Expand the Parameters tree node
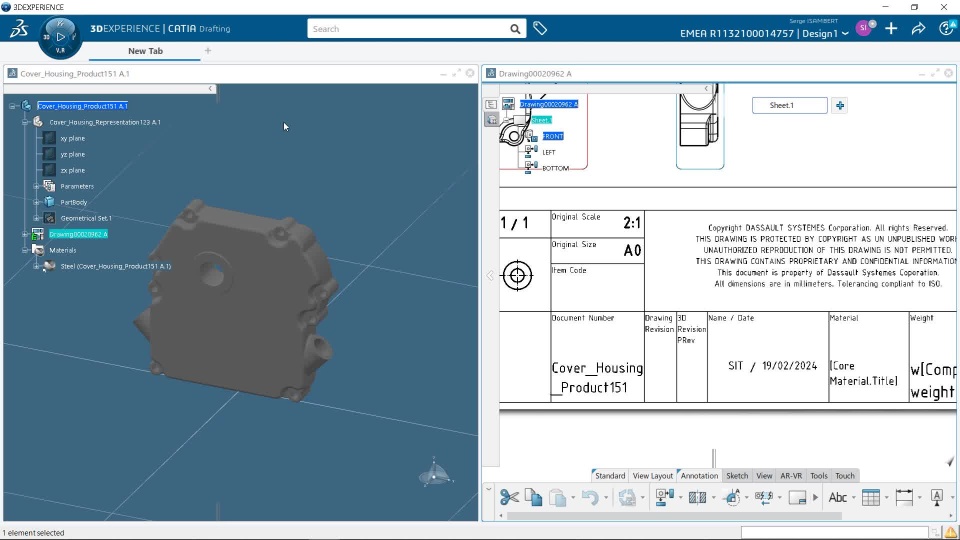Screen dimensions: 960x540 (x=36, y=186)
